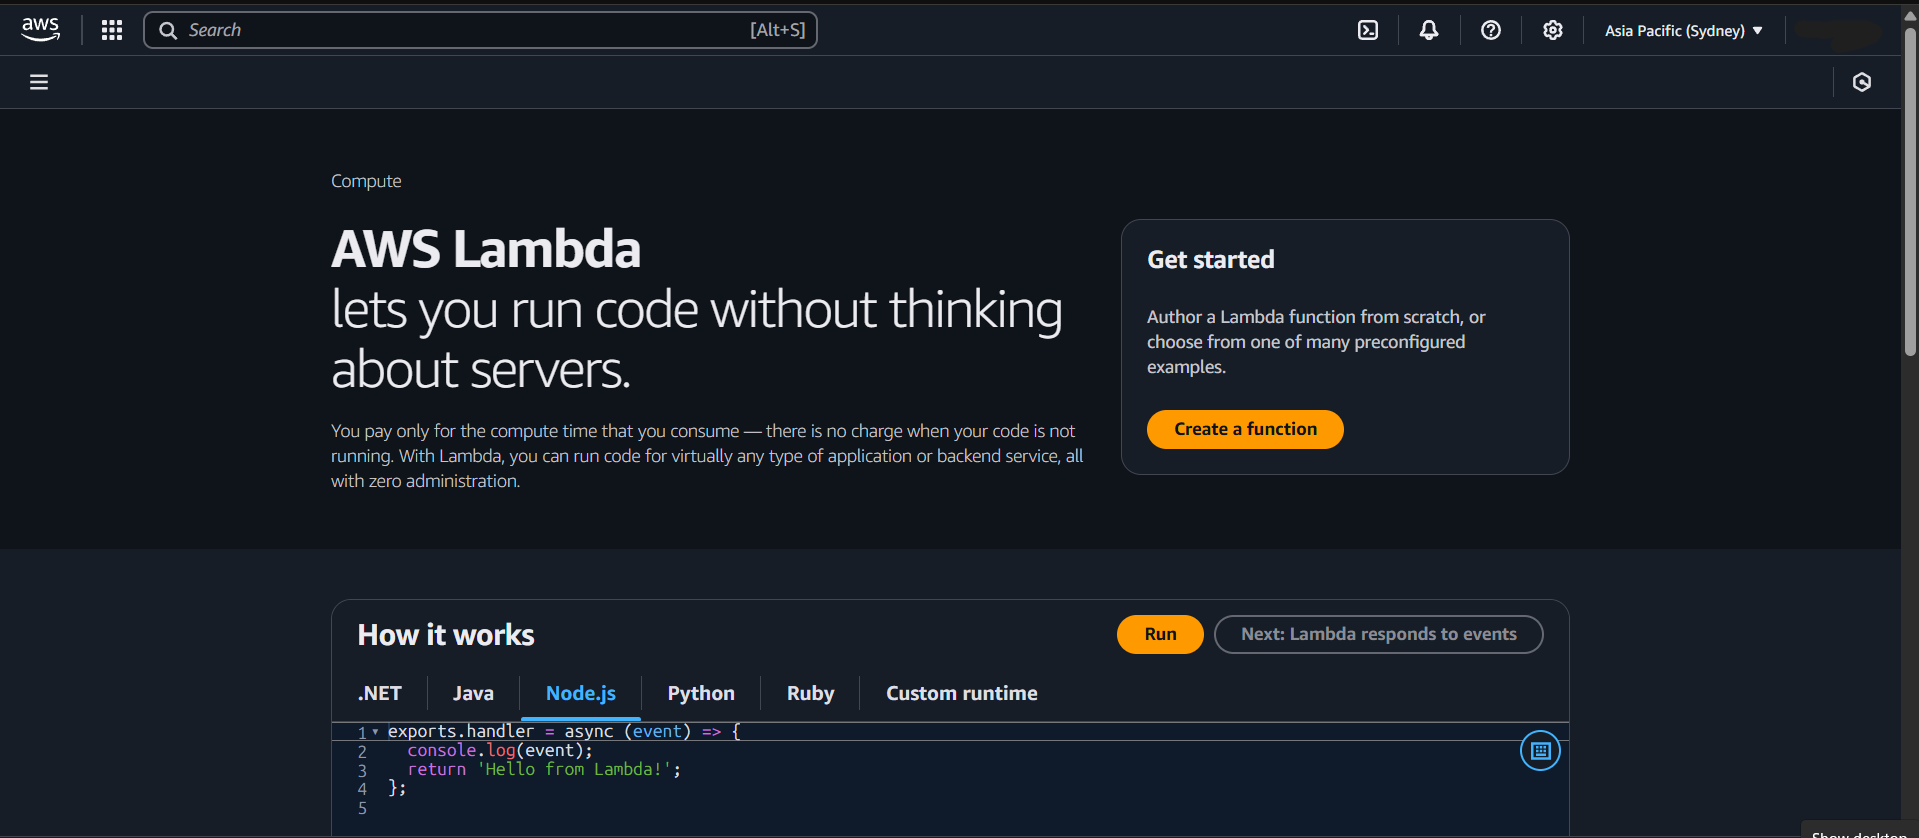Open the notifications bell icon
This screenshot has width=1919, height=838.
pos(1429,30)
